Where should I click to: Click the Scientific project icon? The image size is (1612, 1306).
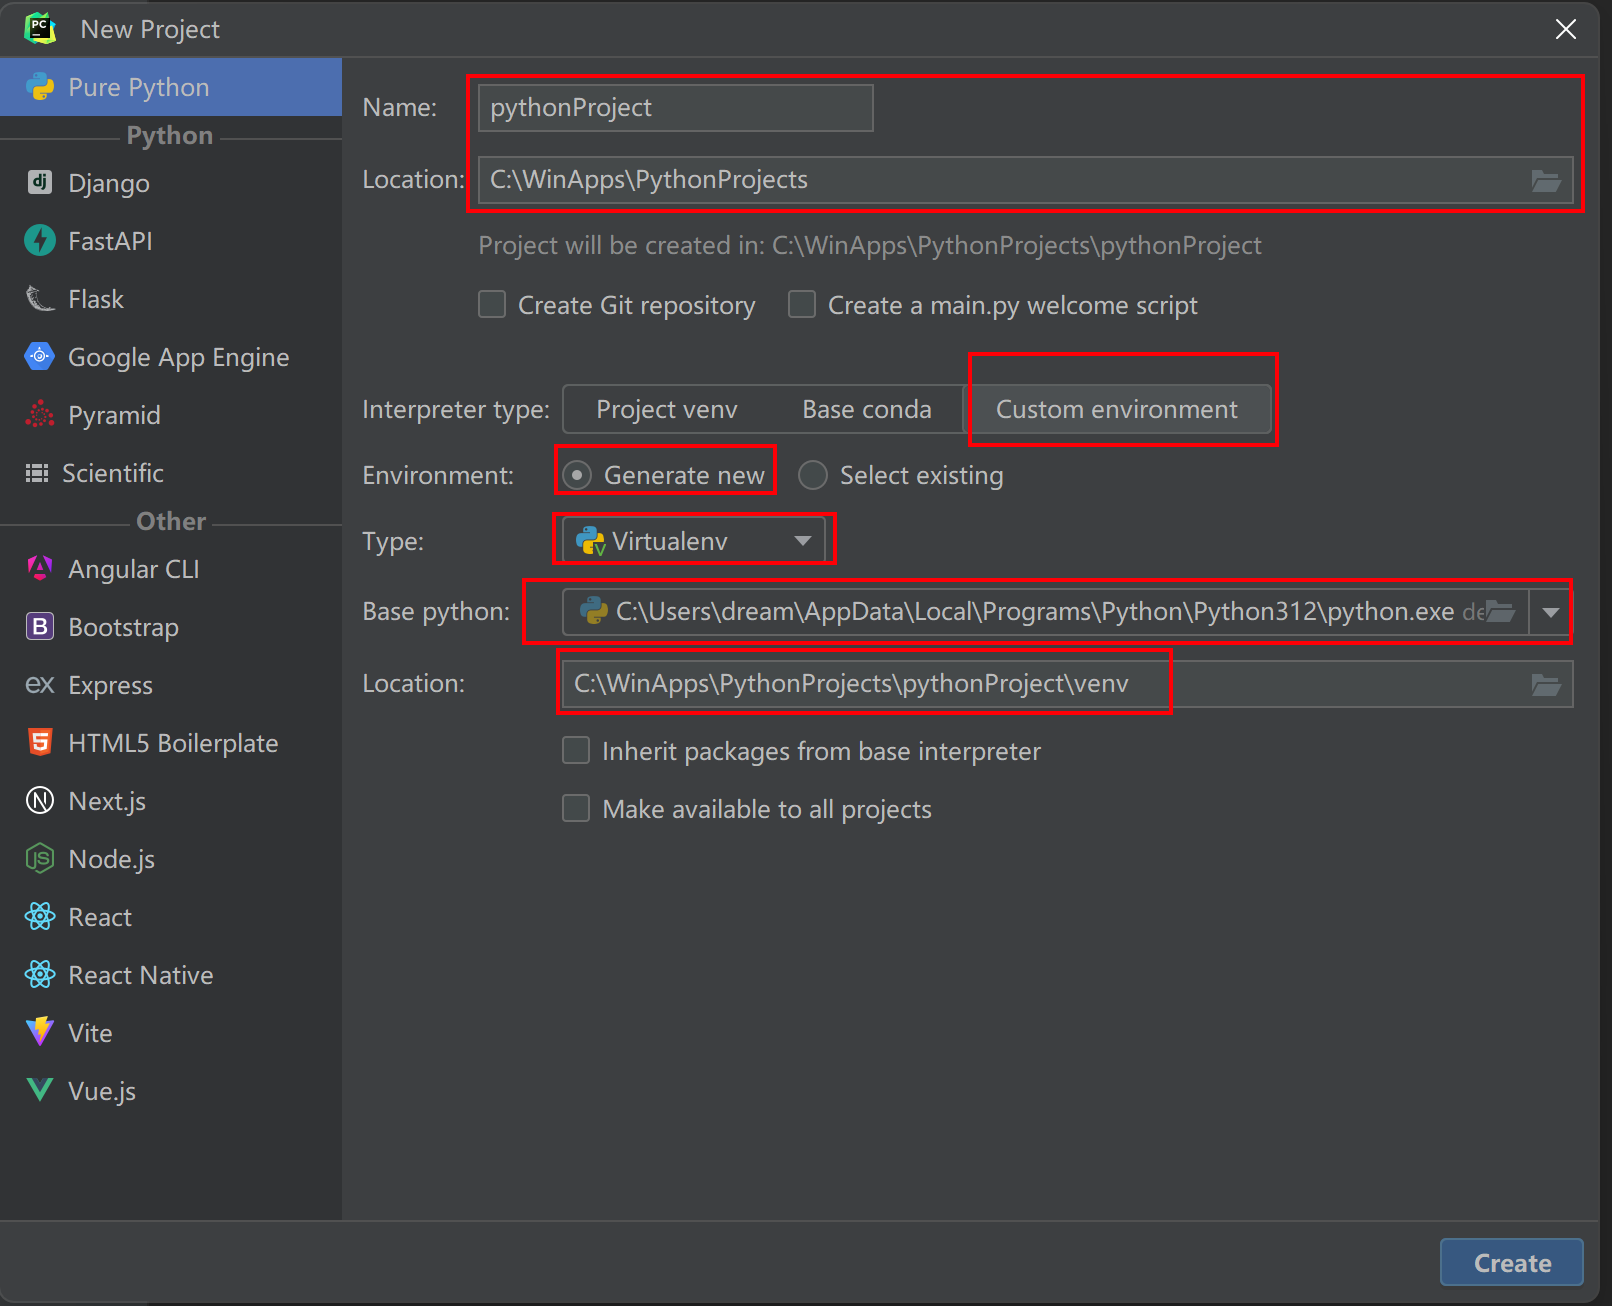click(37, 473)
